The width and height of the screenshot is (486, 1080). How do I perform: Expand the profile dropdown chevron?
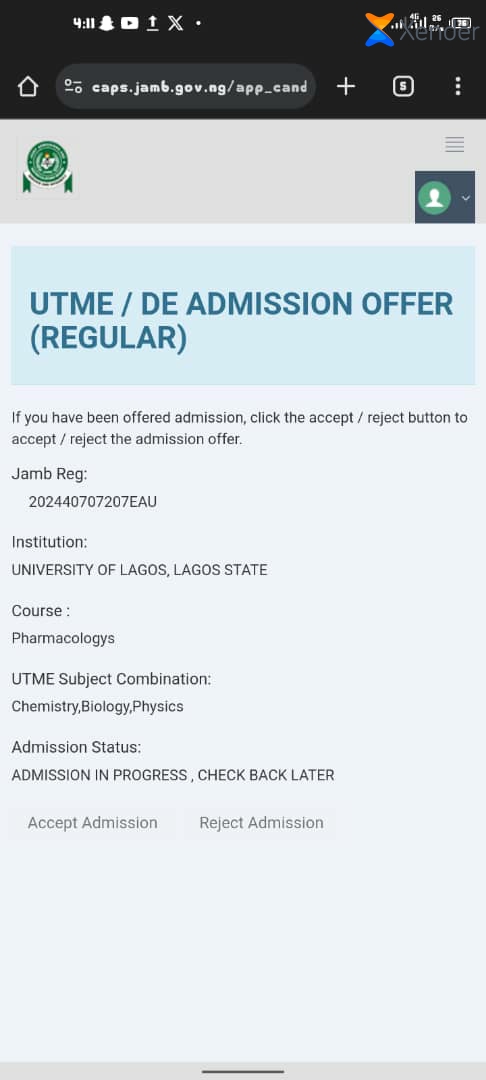coord(465,198)
